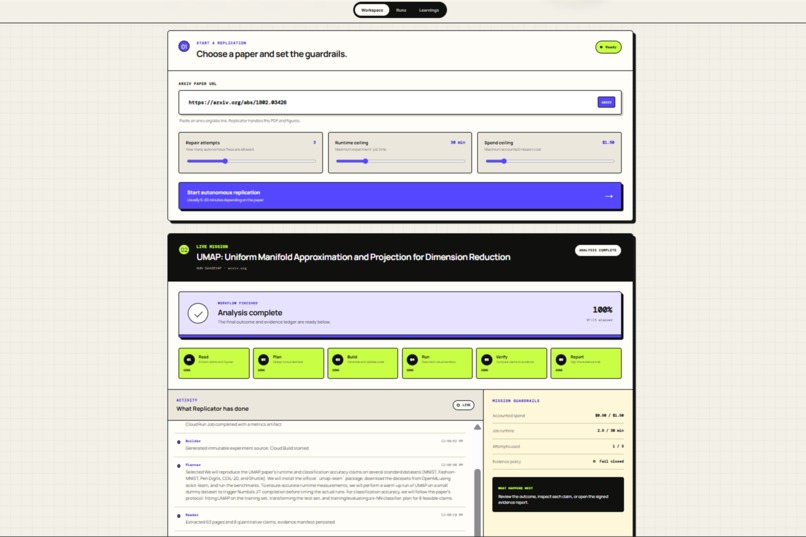Click the Builder label in activity log

click(193, 441)
